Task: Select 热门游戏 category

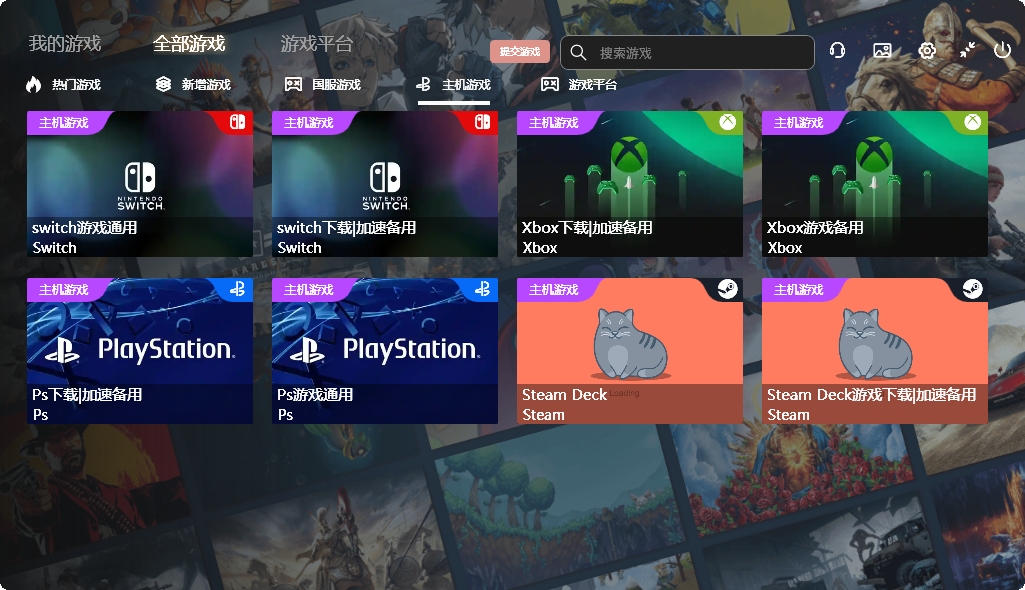Action: pyautogui.click(x=76, y=84)
